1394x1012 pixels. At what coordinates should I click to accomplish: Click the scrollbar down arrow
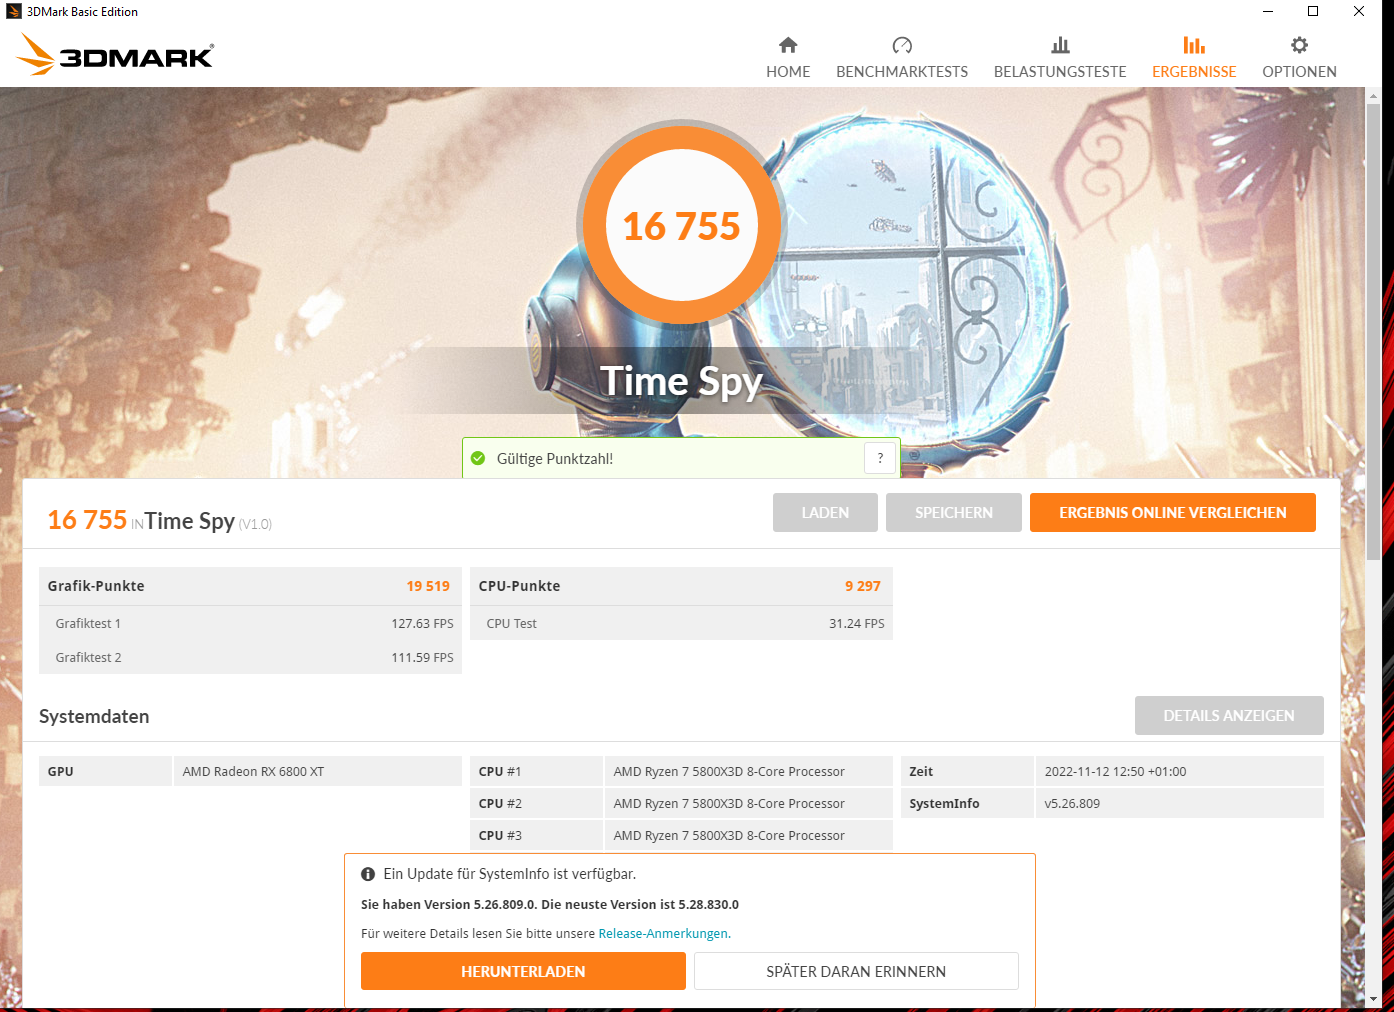[x=1374, y=998]
